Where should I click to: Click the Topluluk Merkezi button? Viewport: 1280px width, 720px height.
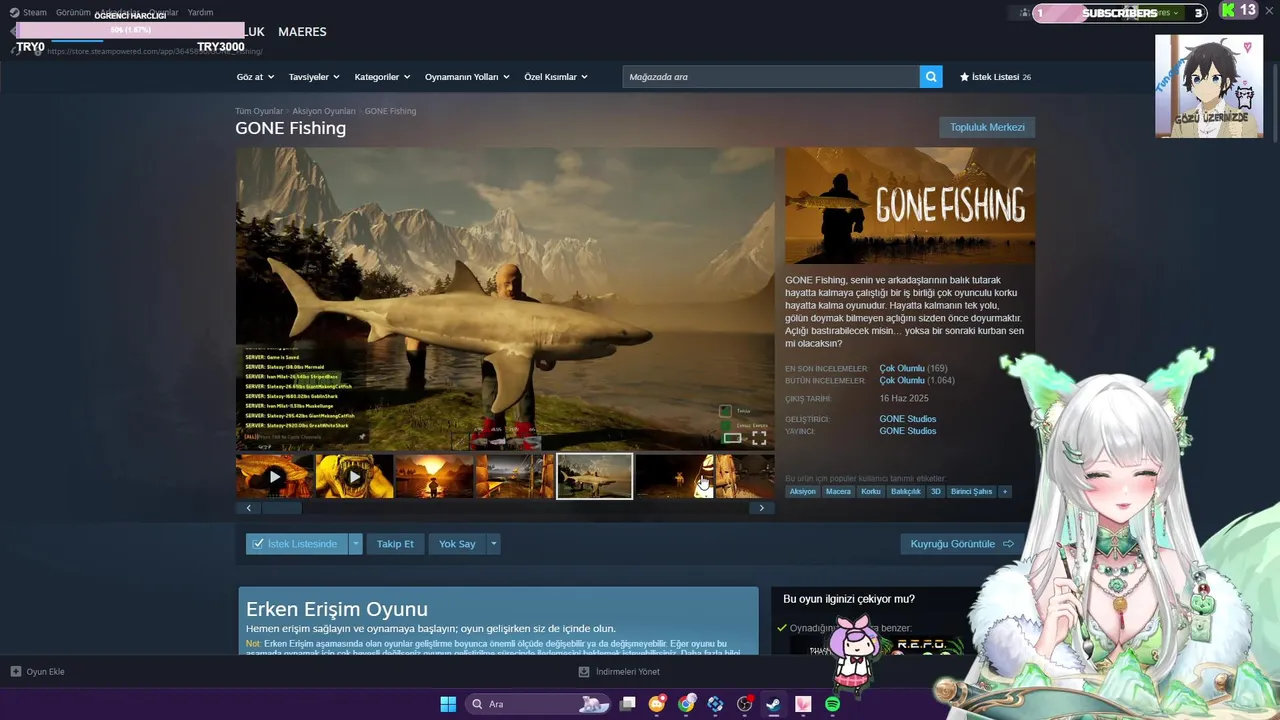[x=987, y=127]
